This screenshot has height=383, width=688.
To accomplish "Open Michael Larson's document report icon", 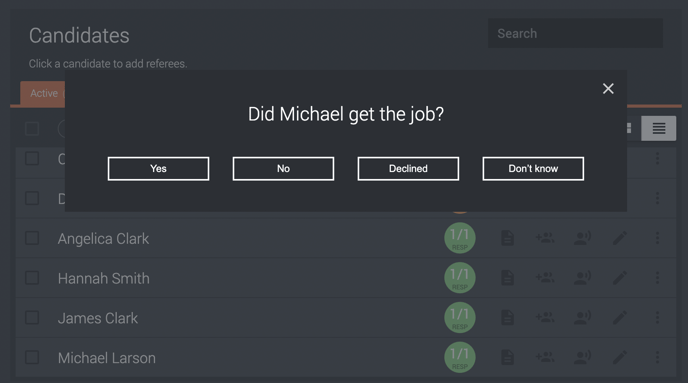I will pos(507,357).
